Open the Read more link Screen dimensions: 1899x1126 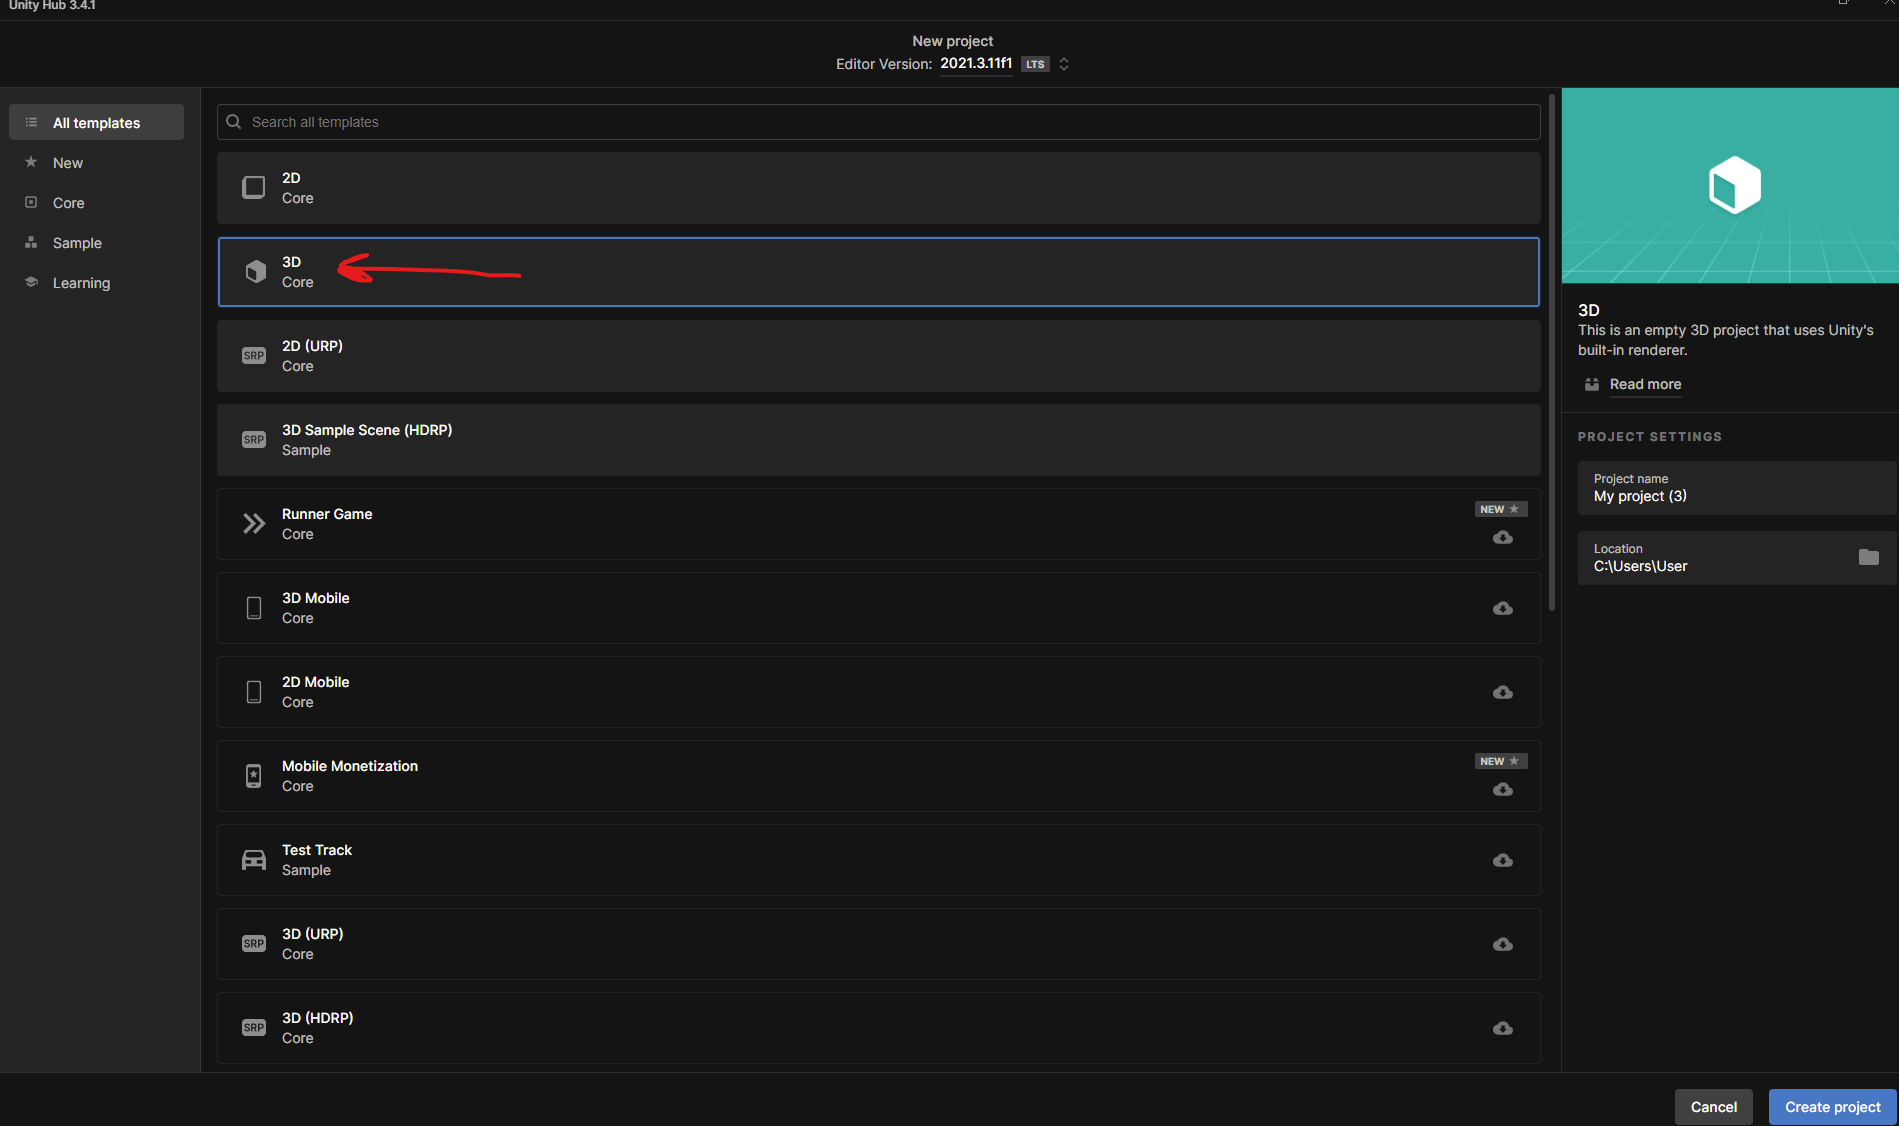tap(1645, 384)
